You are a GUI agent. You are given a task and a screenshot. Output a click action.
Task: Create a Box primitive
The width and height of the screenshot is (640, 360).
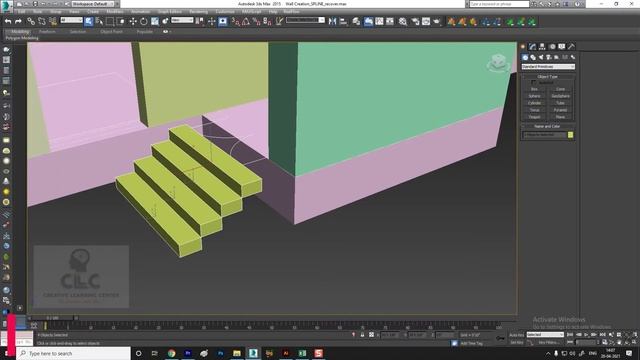pyautogui.click(x=534, y=89)
